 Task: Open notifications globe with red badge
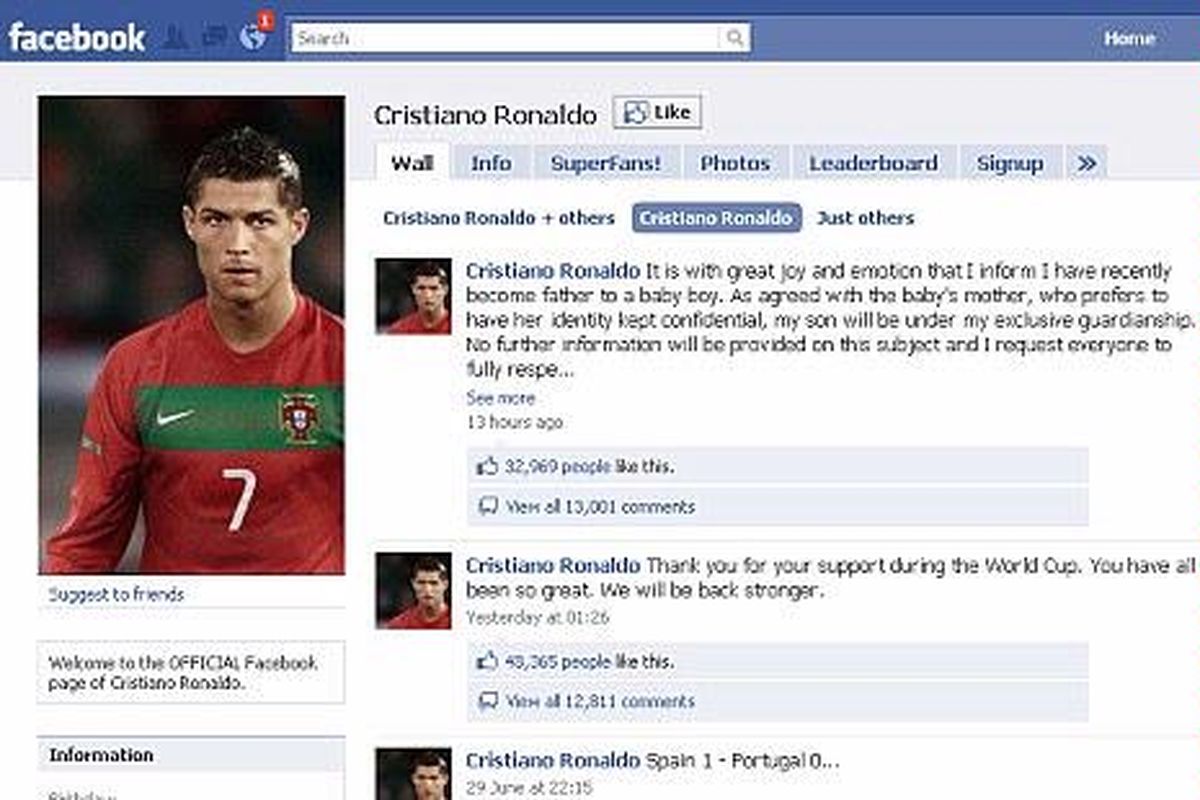coord(253,38)
